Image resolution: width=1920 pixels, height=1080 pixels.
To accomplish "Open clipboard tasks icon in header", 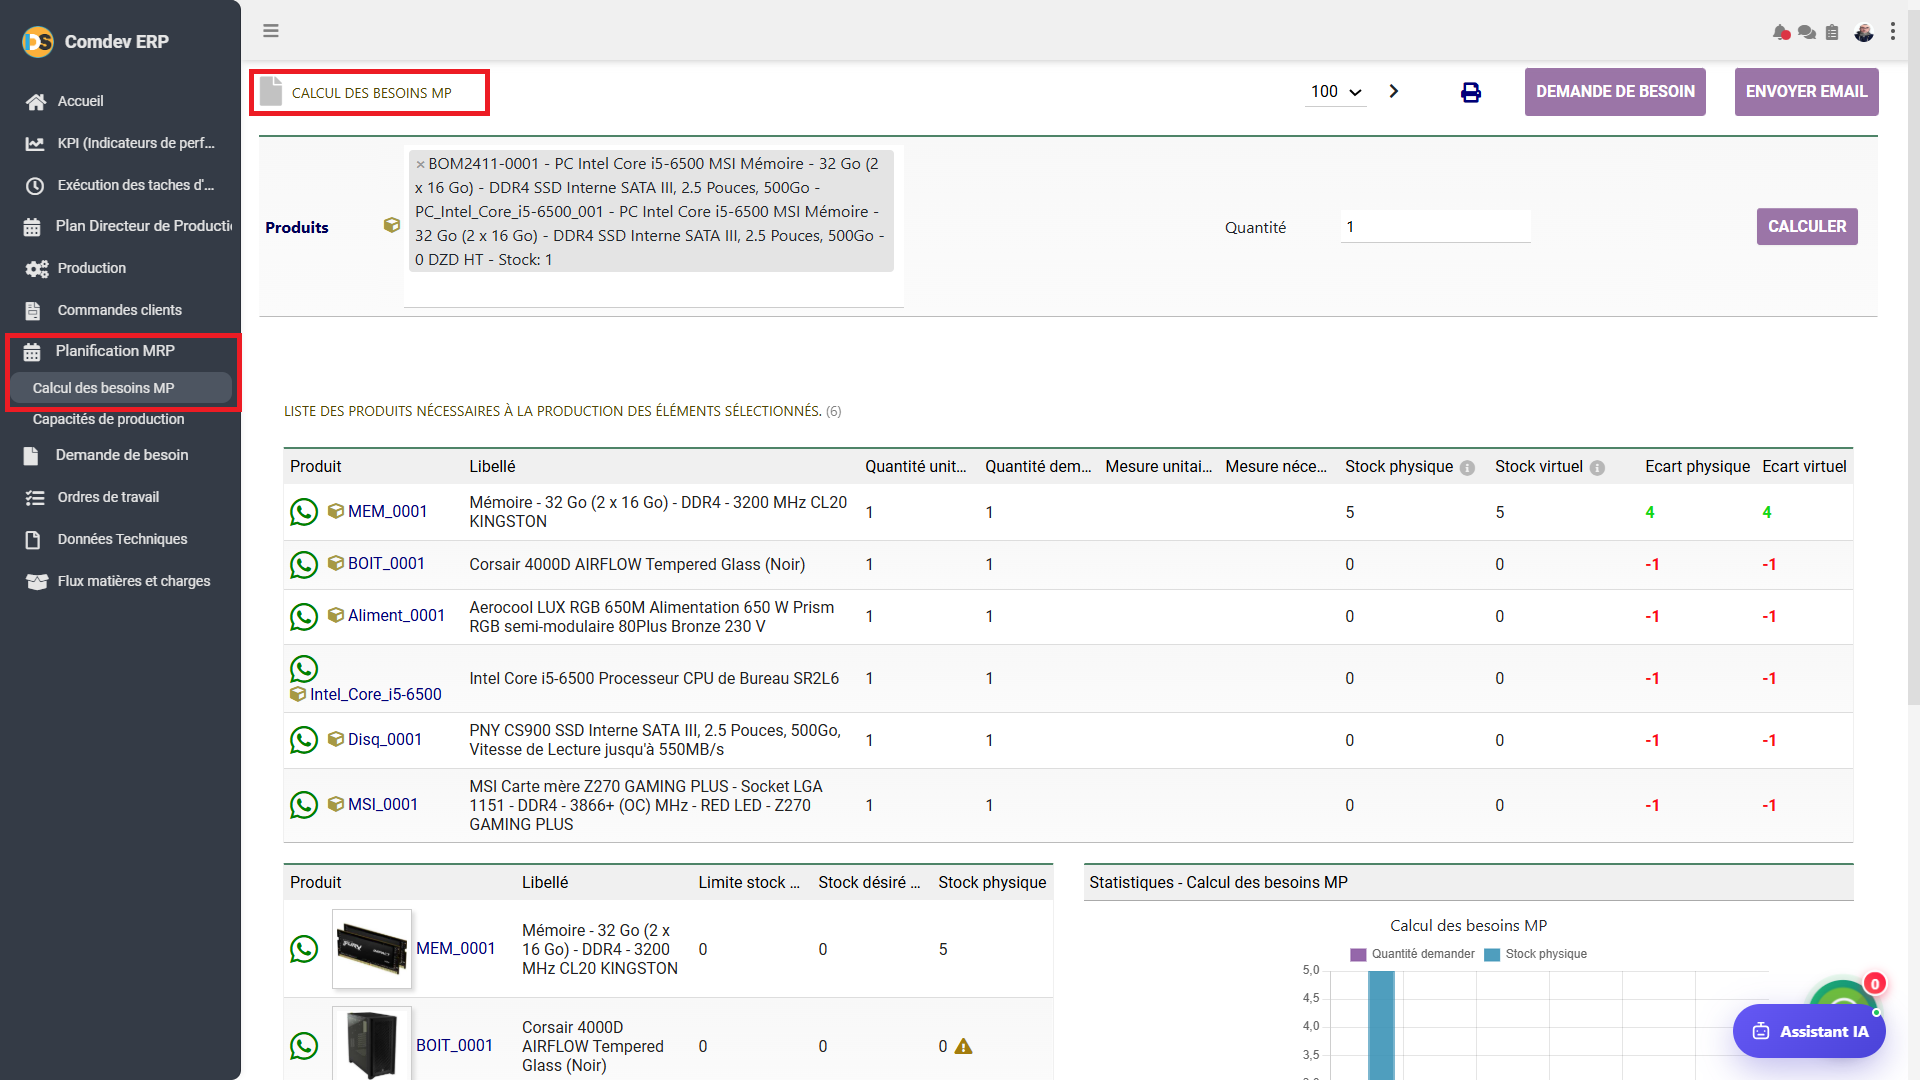I will 1832,32.
